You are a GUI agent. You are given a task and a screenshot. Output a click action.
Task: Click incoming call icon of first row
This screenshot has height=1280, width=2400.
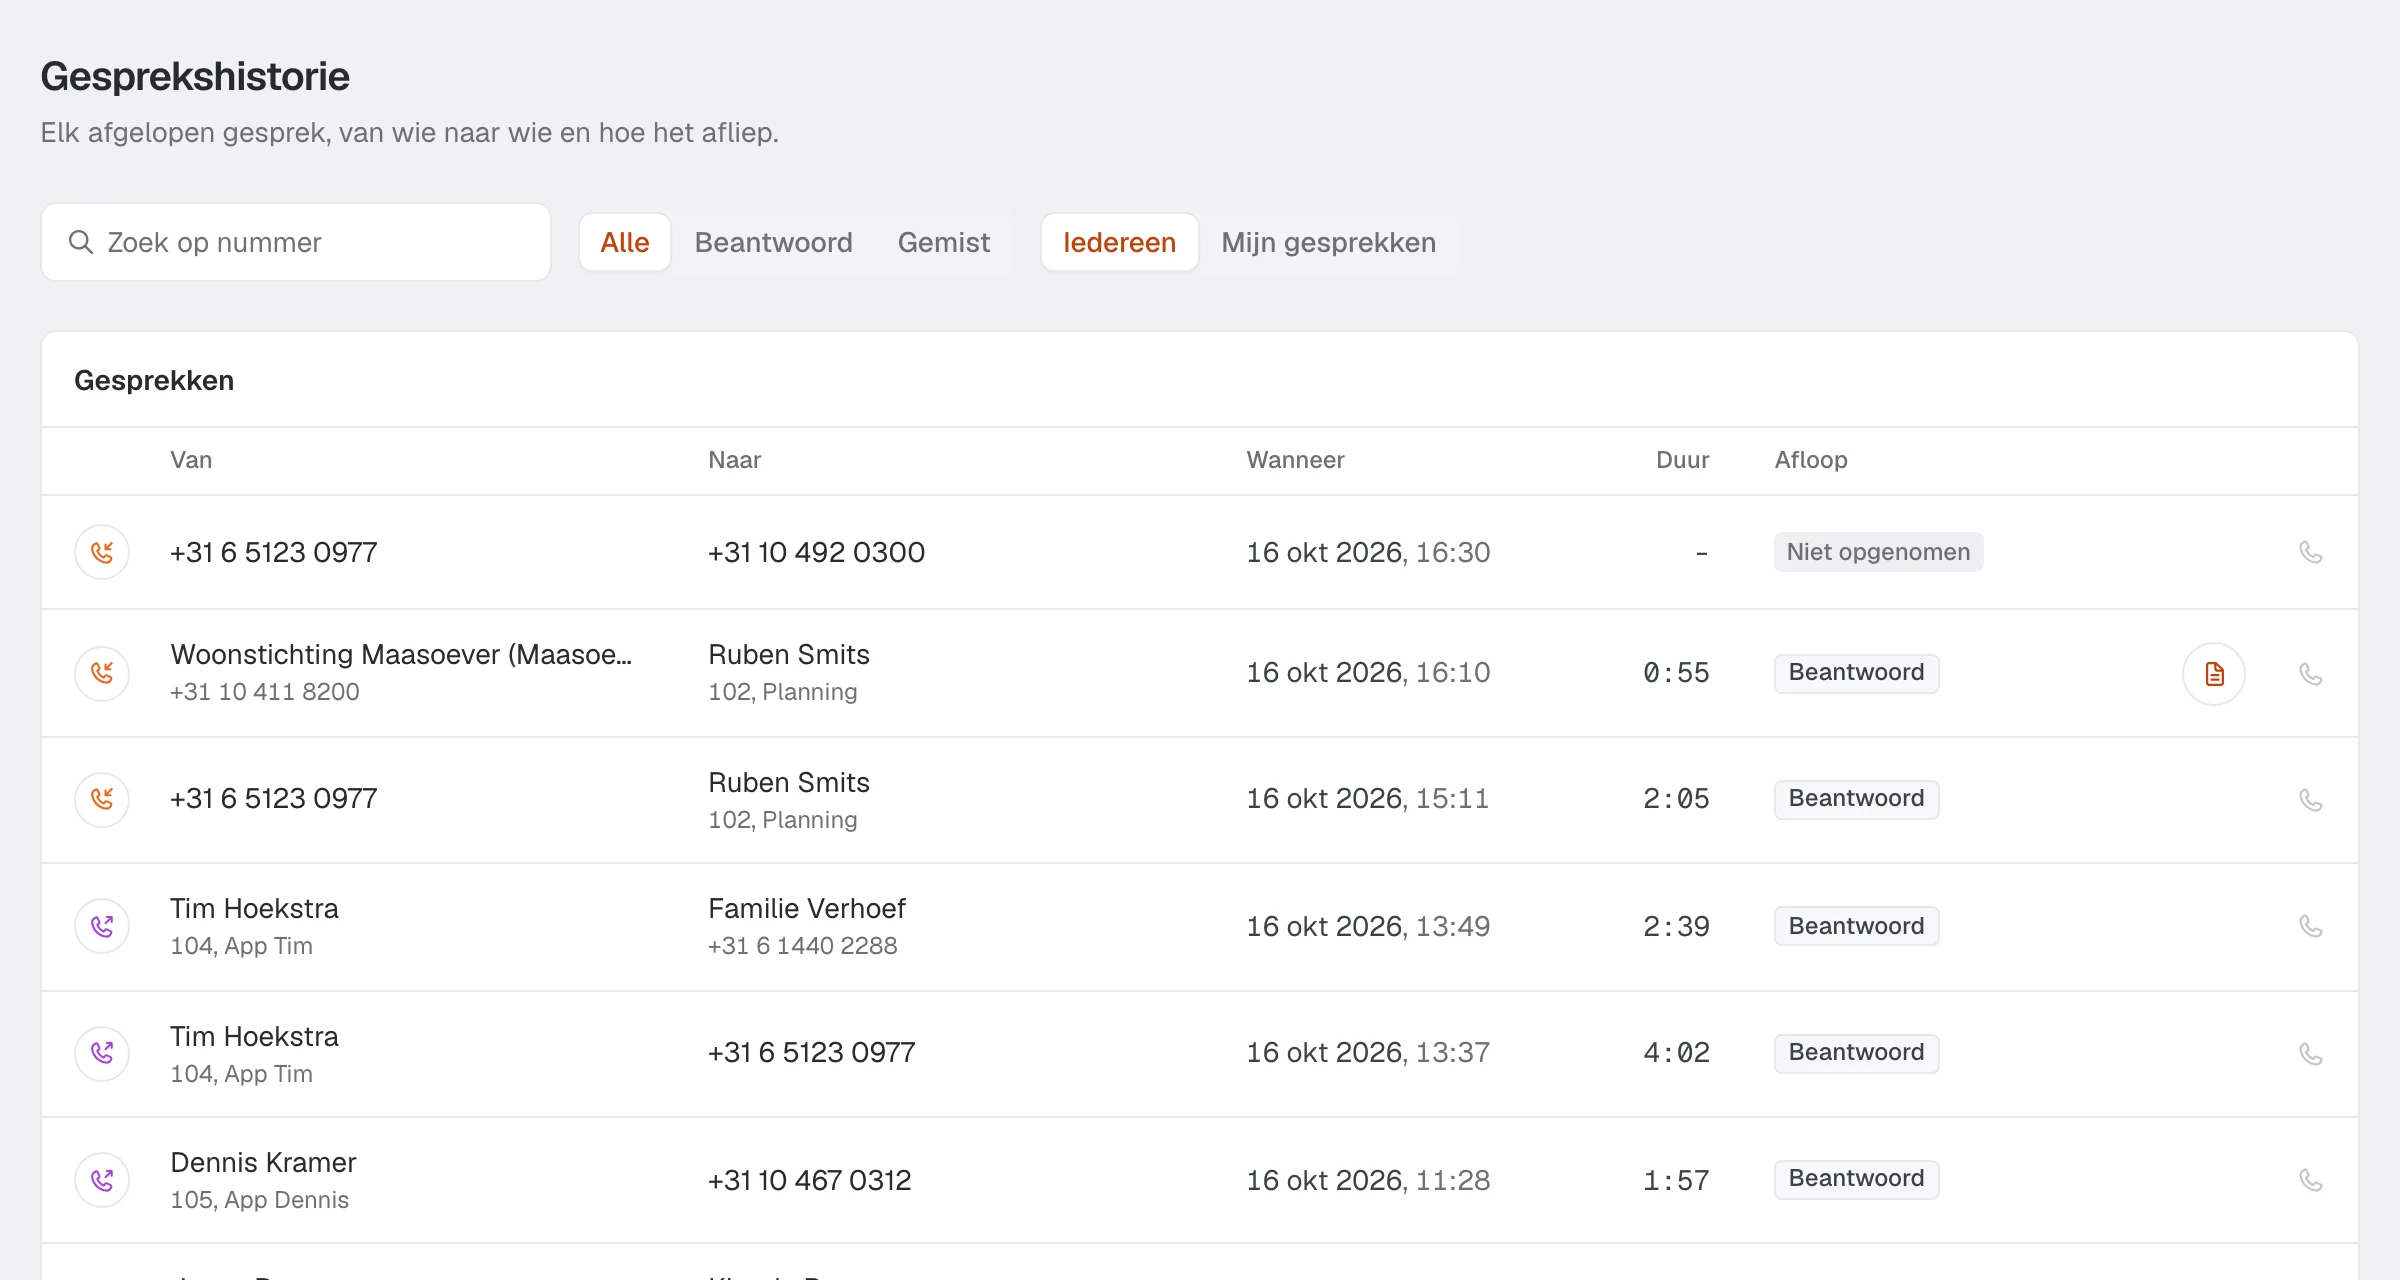[102, 552]
